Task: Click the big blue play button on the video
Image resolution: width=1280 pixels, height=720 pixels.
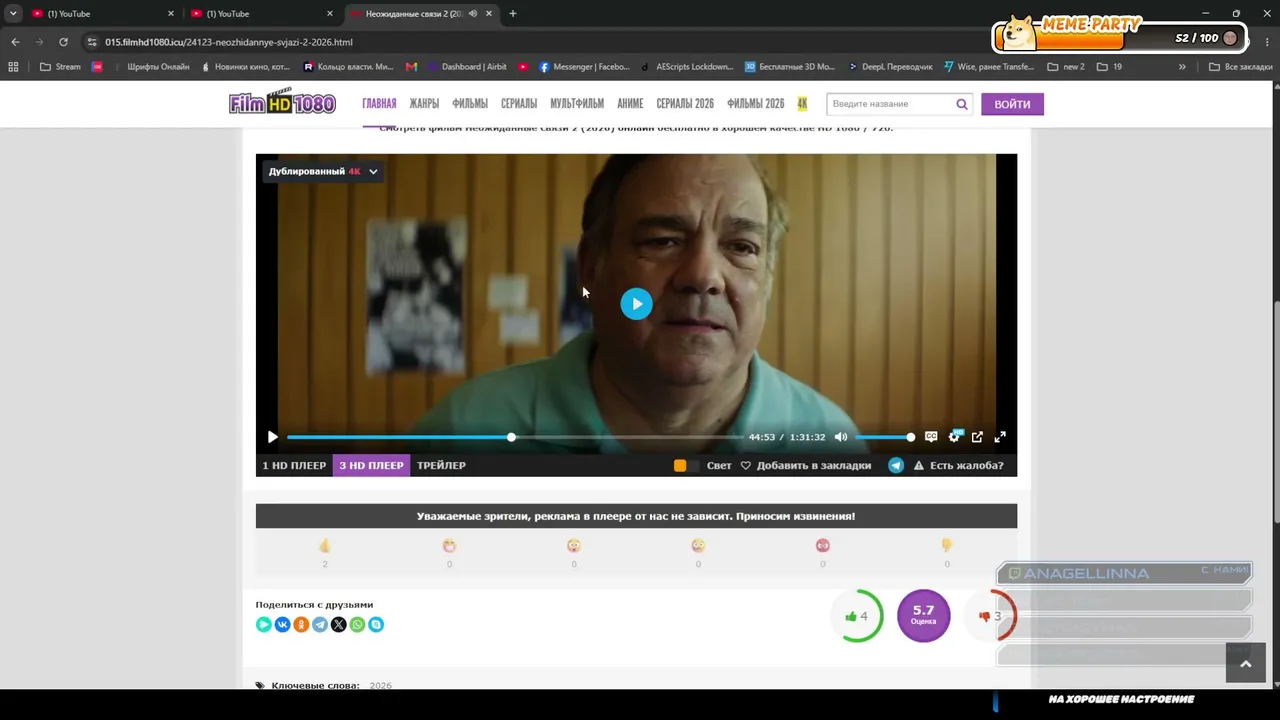Action: click(x=636, y=304)
